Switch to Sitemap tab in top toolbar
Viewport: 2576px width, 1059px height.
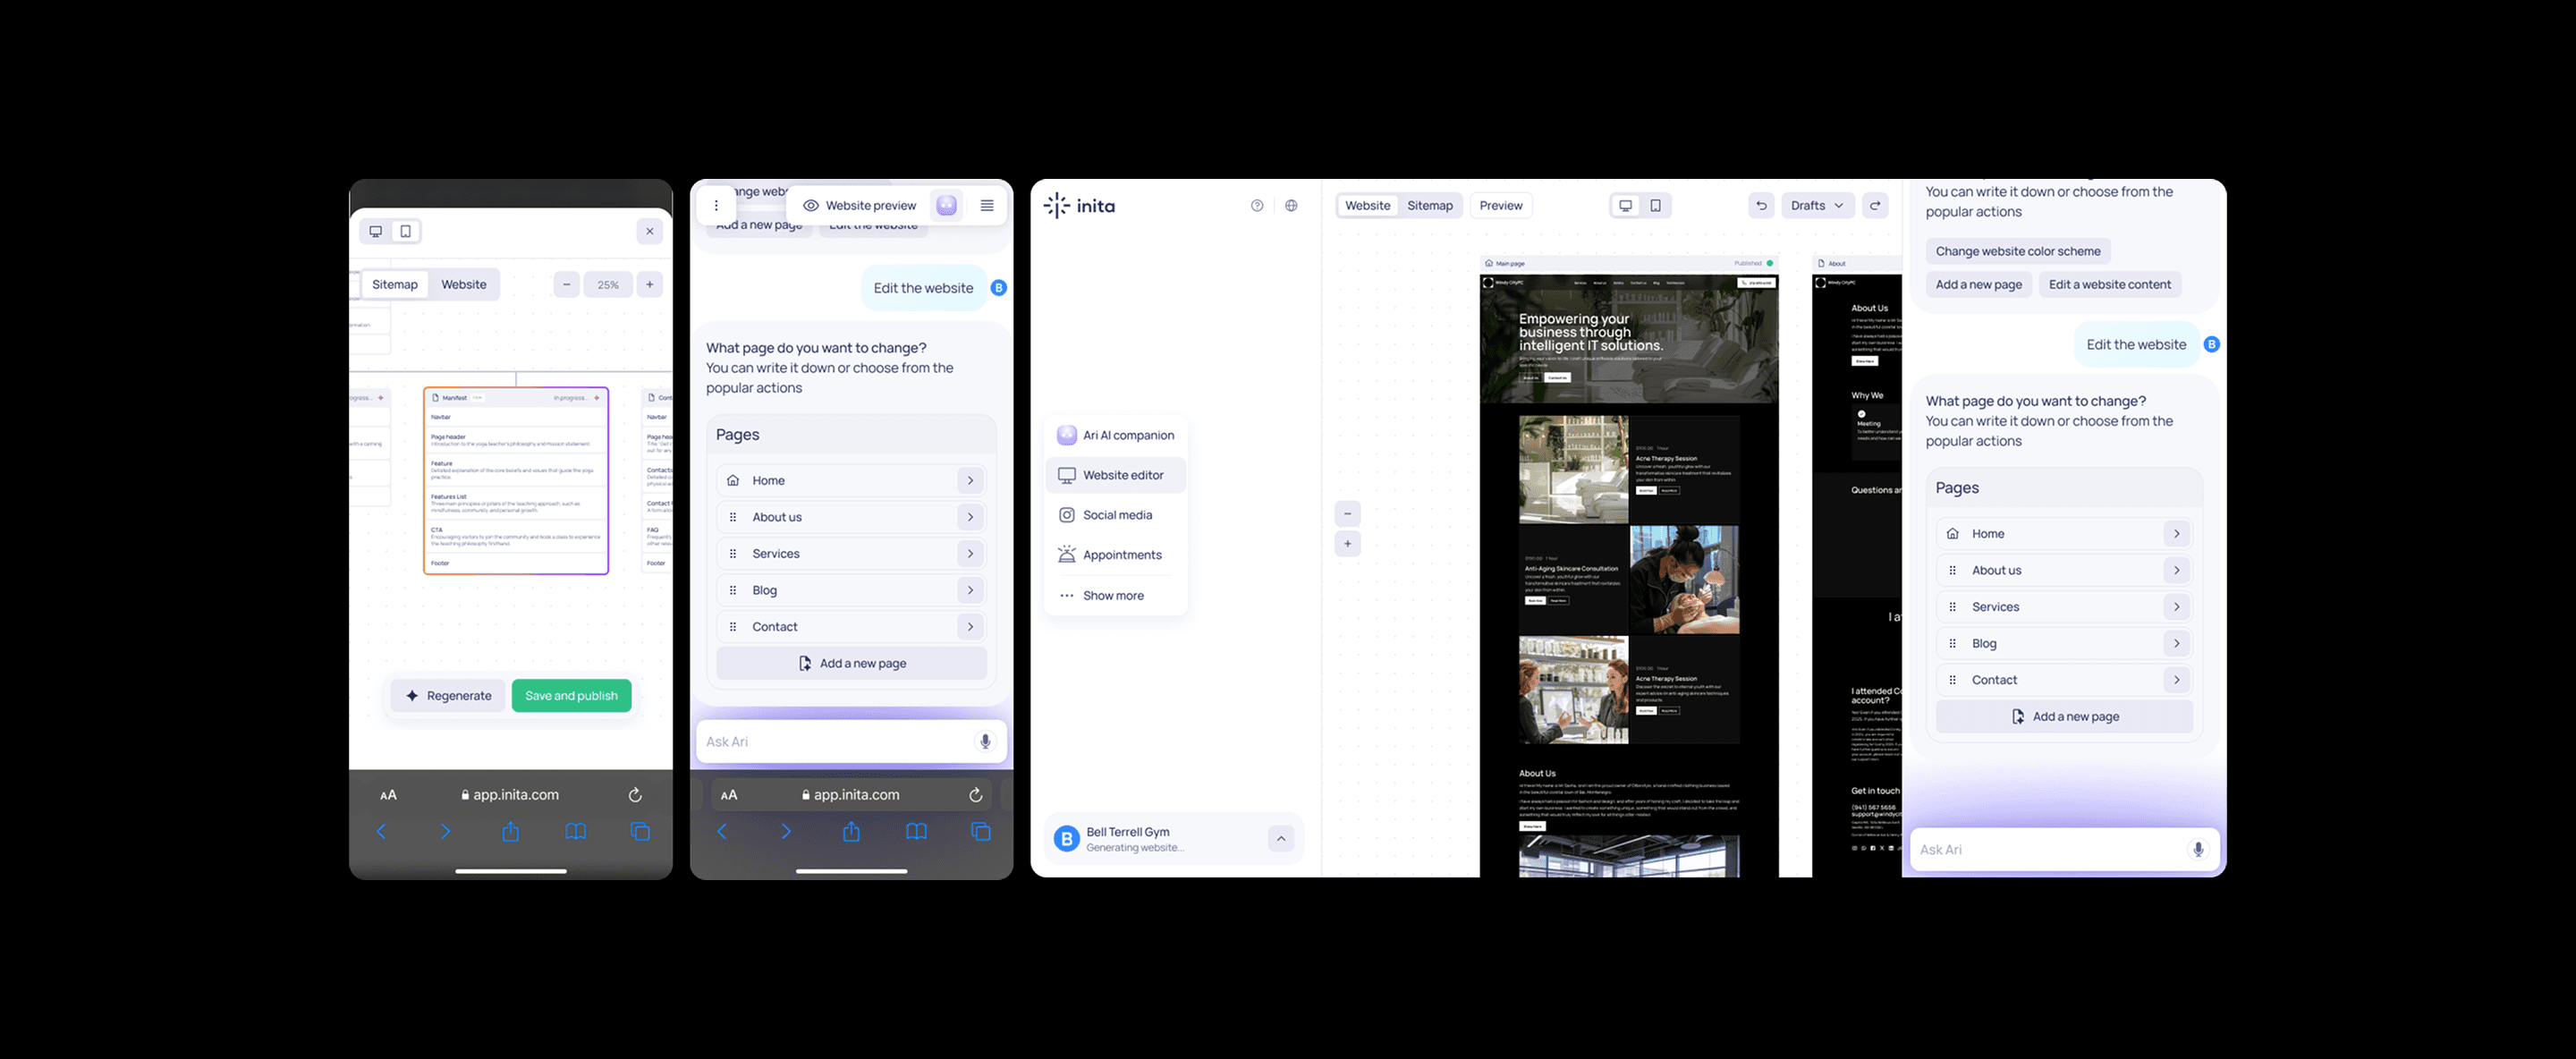coord(1429,206)
